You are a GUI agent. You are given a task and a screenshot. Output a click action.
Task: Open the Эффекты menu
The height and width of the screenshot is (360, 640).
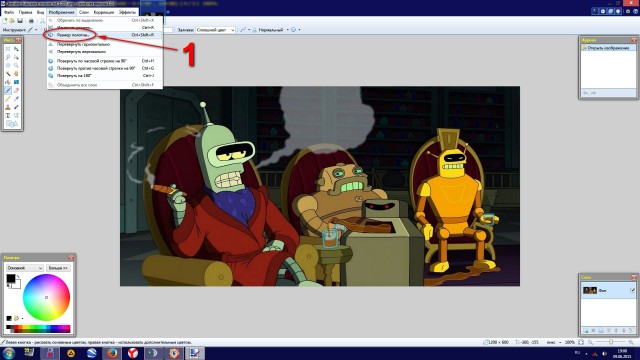[x=127, y=12]
